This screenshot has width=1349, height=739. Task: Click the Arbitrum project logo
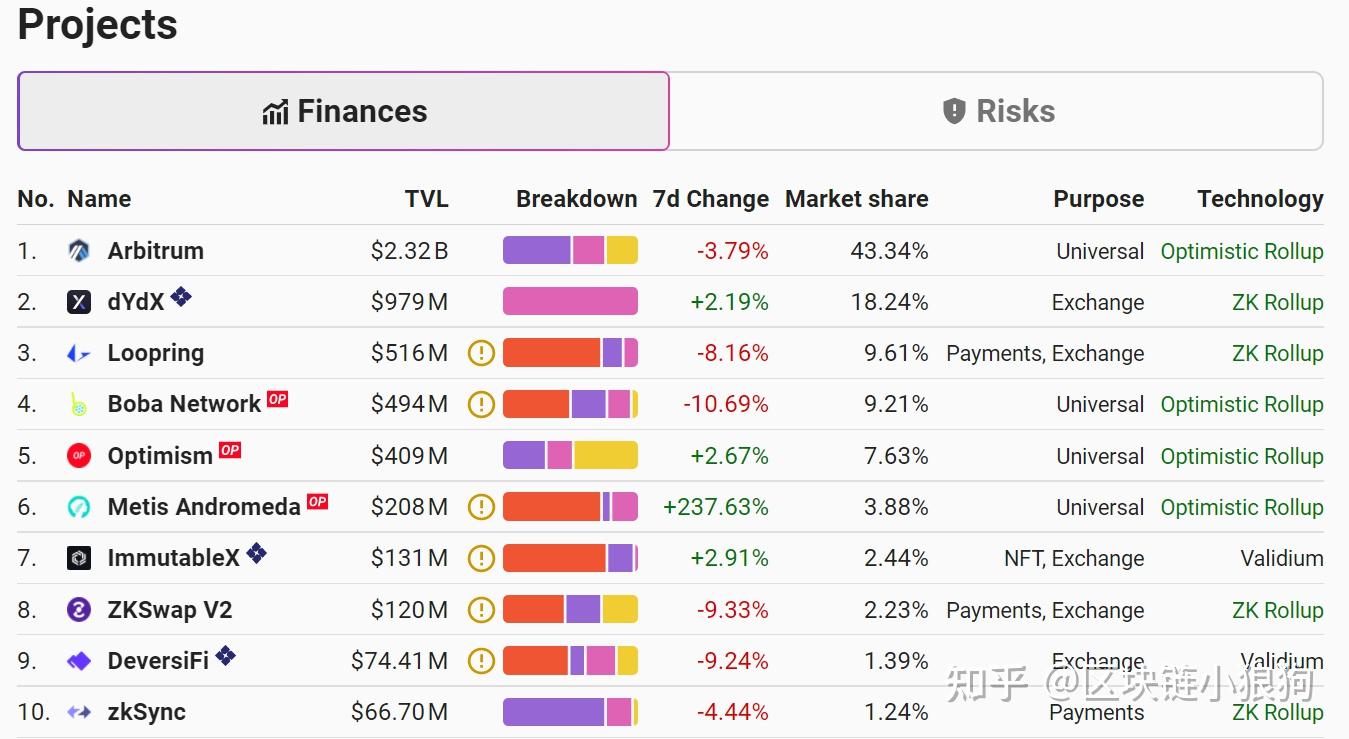point(79,251)
